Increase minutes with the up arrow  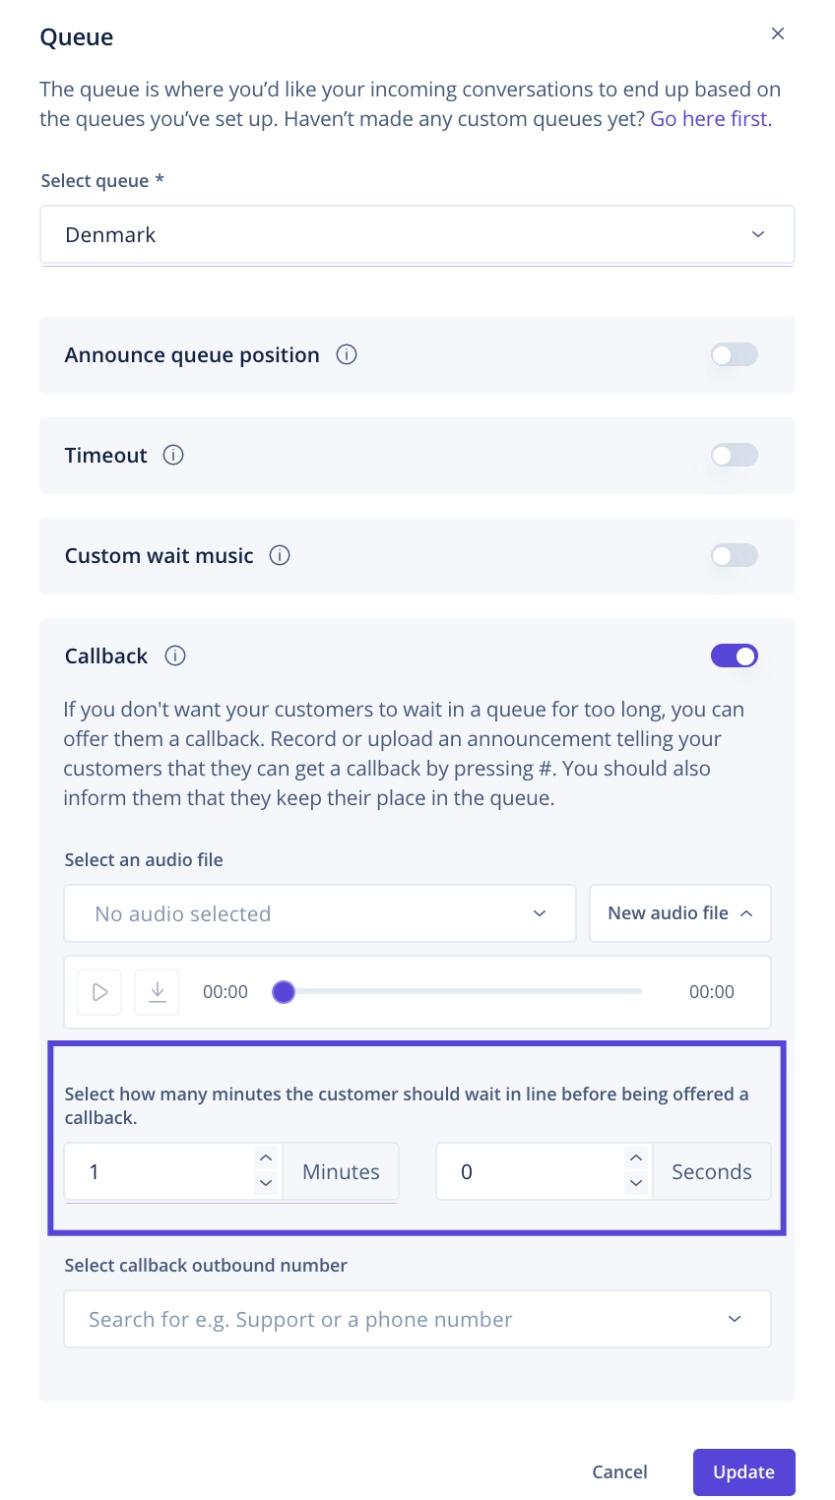[x=265, y=1158]
